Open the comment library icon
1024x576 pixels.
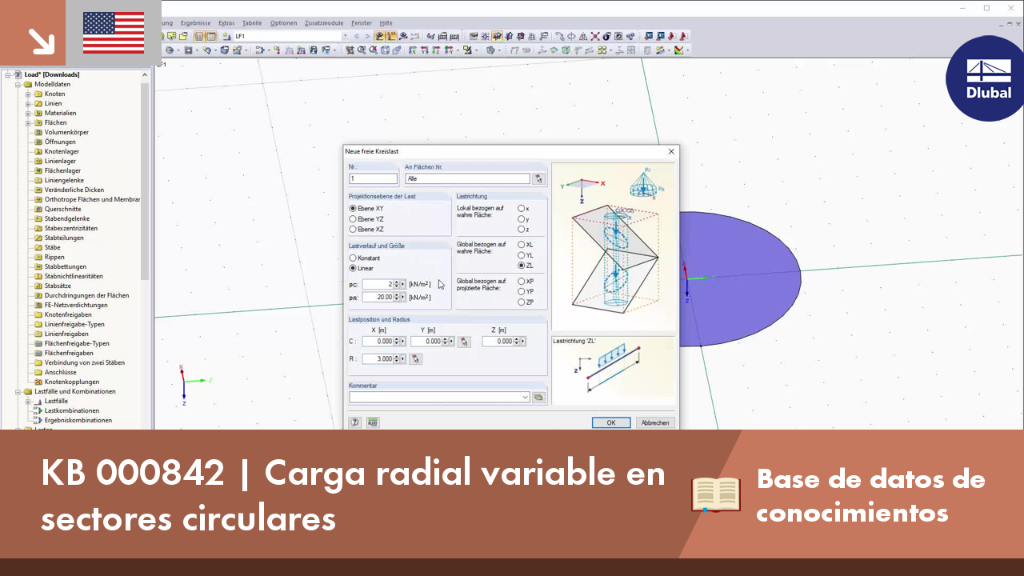coord(539,397)
